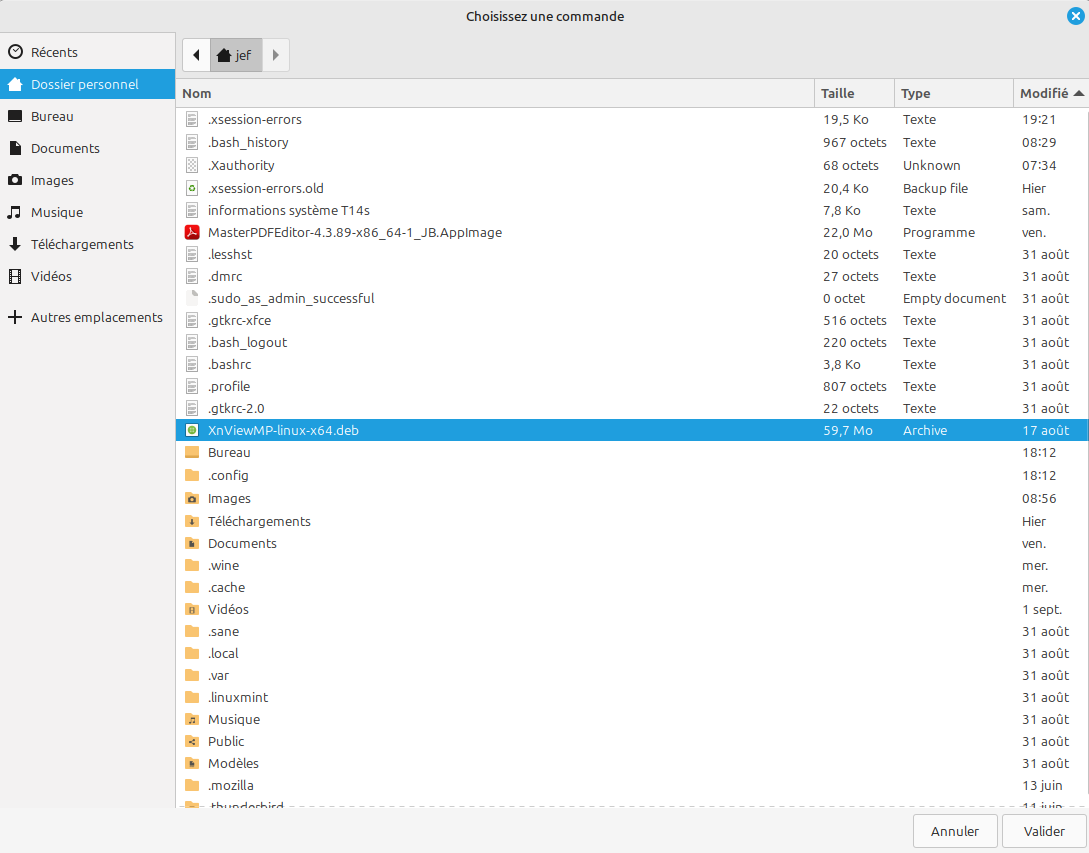Click the .xsession-errors.old backup file icon
The image size is (1089, 853).
(x=193, y=188)
